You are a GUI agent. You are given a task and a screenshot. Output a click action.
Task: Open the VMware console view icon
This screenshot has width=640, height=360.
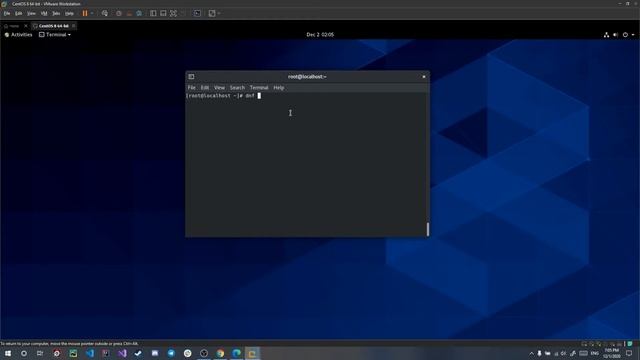(x=197, y=13)
